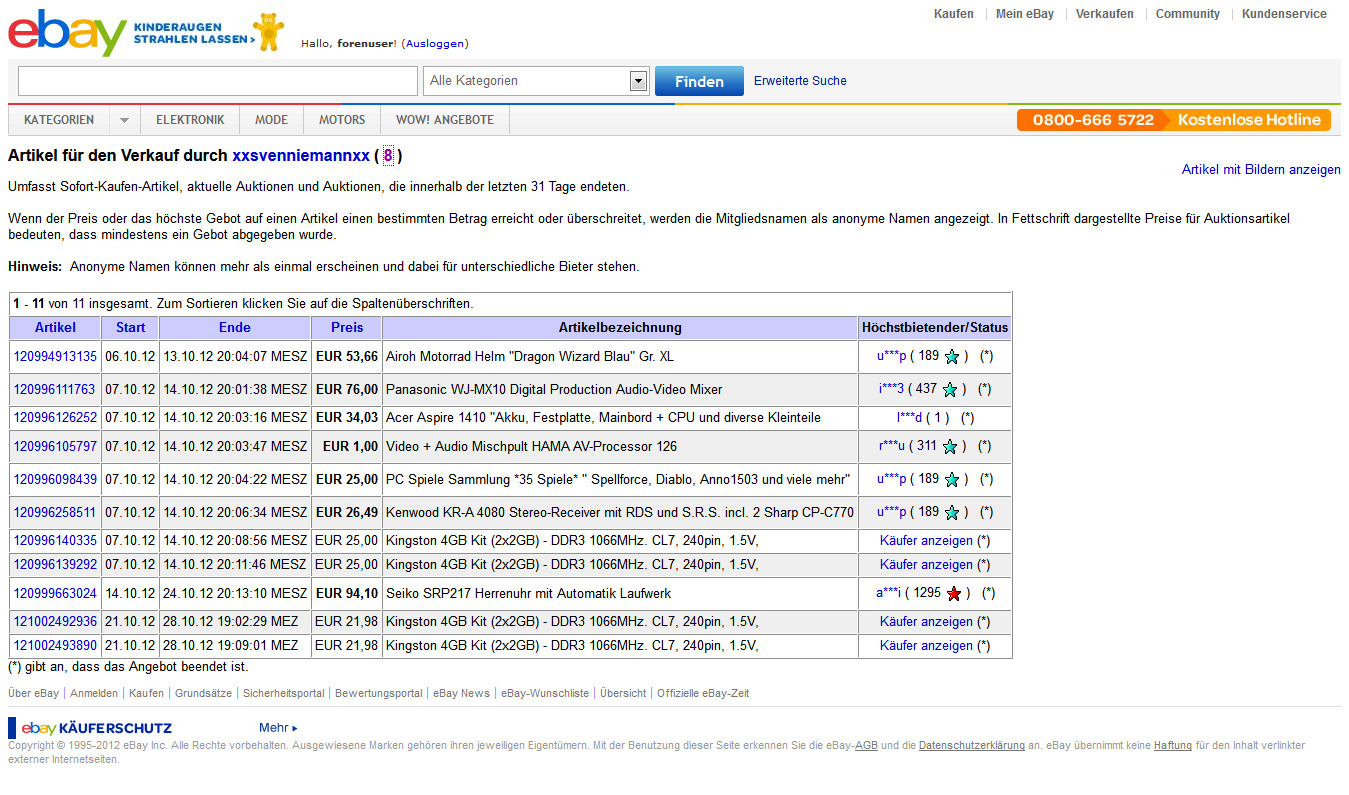Click the Ausloggen link
The height and width of the screenshot is (795, 1349).
click(434, 44)
